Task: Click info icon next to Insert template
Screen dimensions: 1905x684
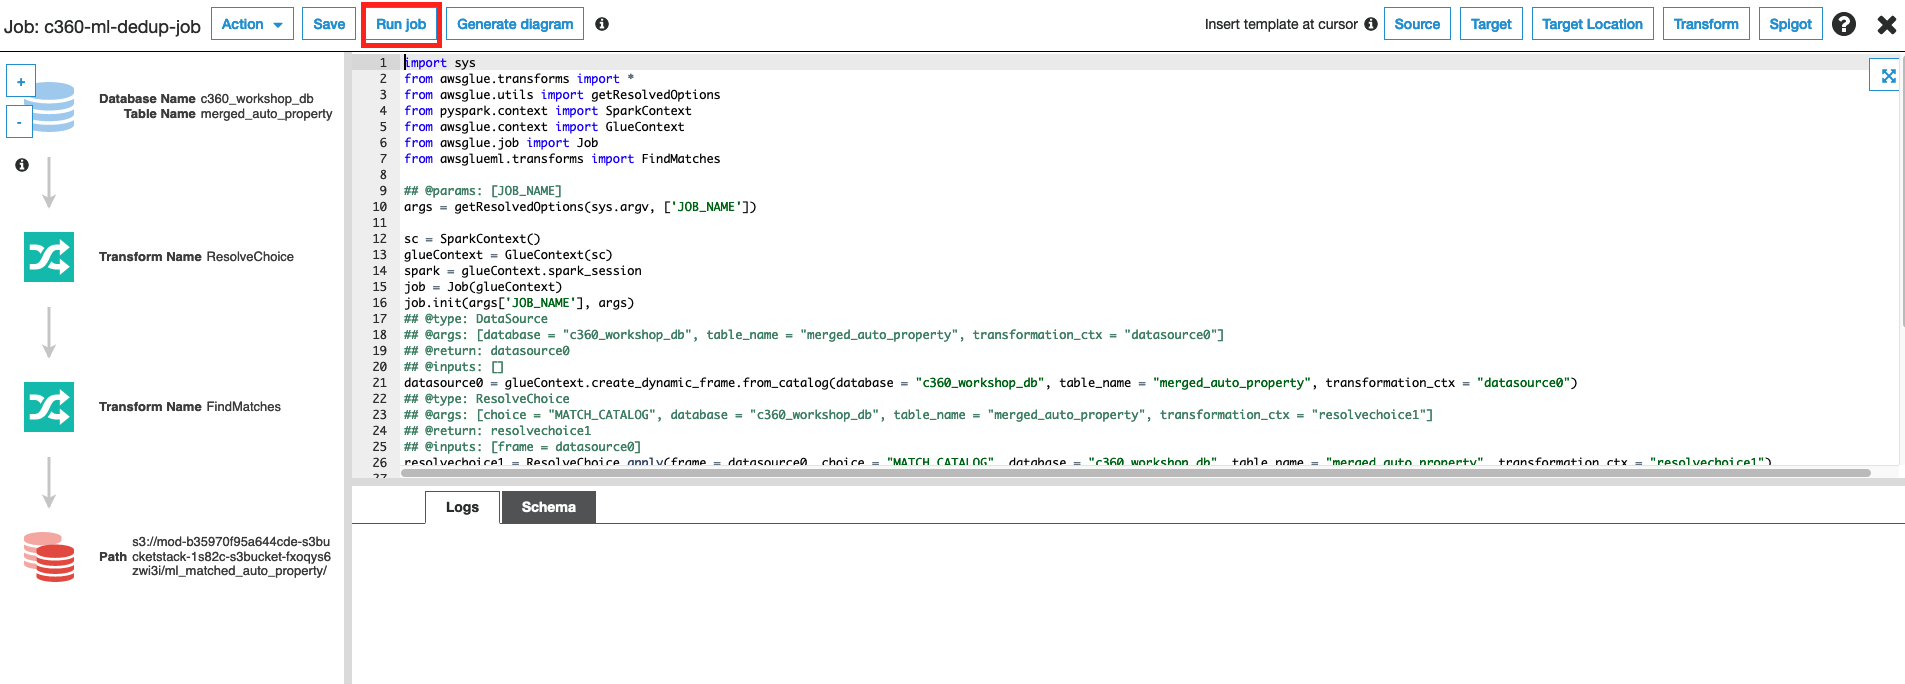Action: 1371,24
